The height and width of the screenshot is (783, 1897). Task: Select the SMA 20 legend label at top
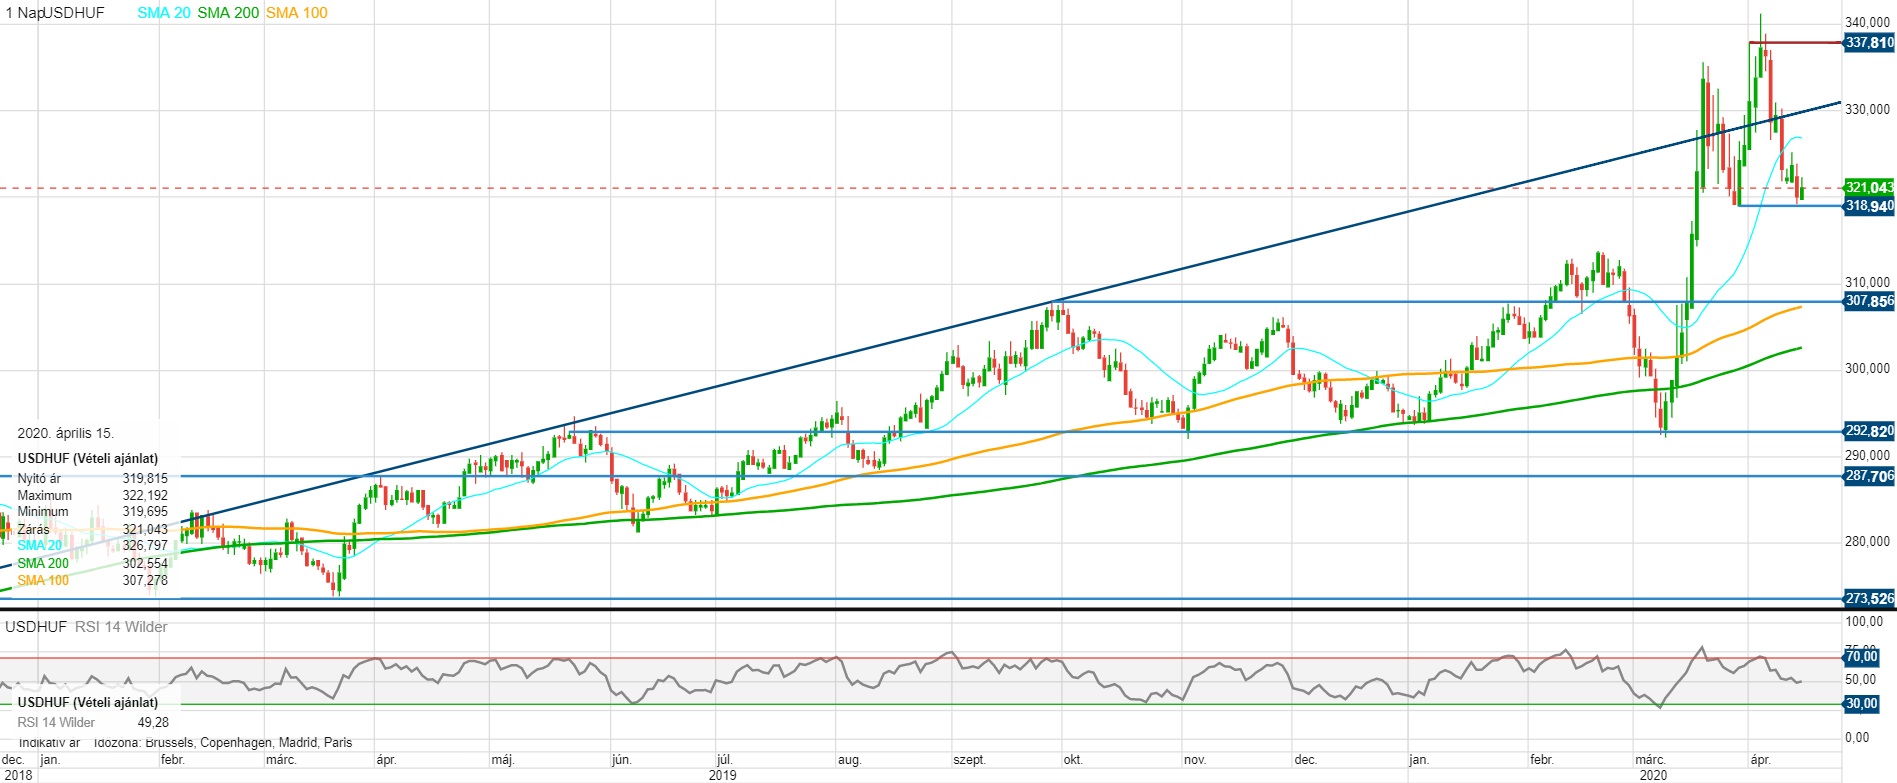click(x=164, y=13)
